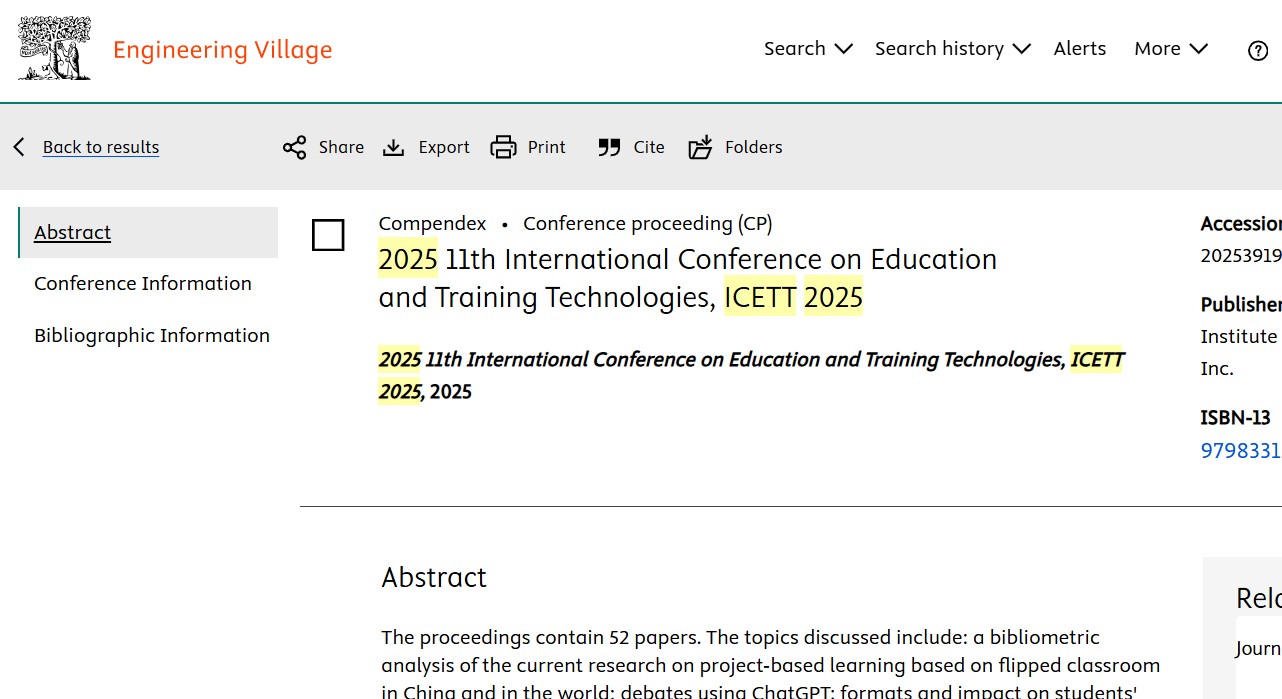The width and height of the screenshot is (1282, 699).
Task: Click the ISBN-13 number link
Action: coord(1240,451)
